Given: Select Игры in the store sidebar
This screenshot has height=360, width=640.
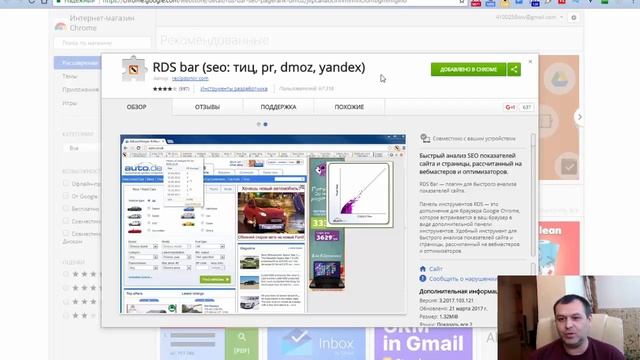Looking at the screenshot, I should pyautogui.click(x=69, y=103).
